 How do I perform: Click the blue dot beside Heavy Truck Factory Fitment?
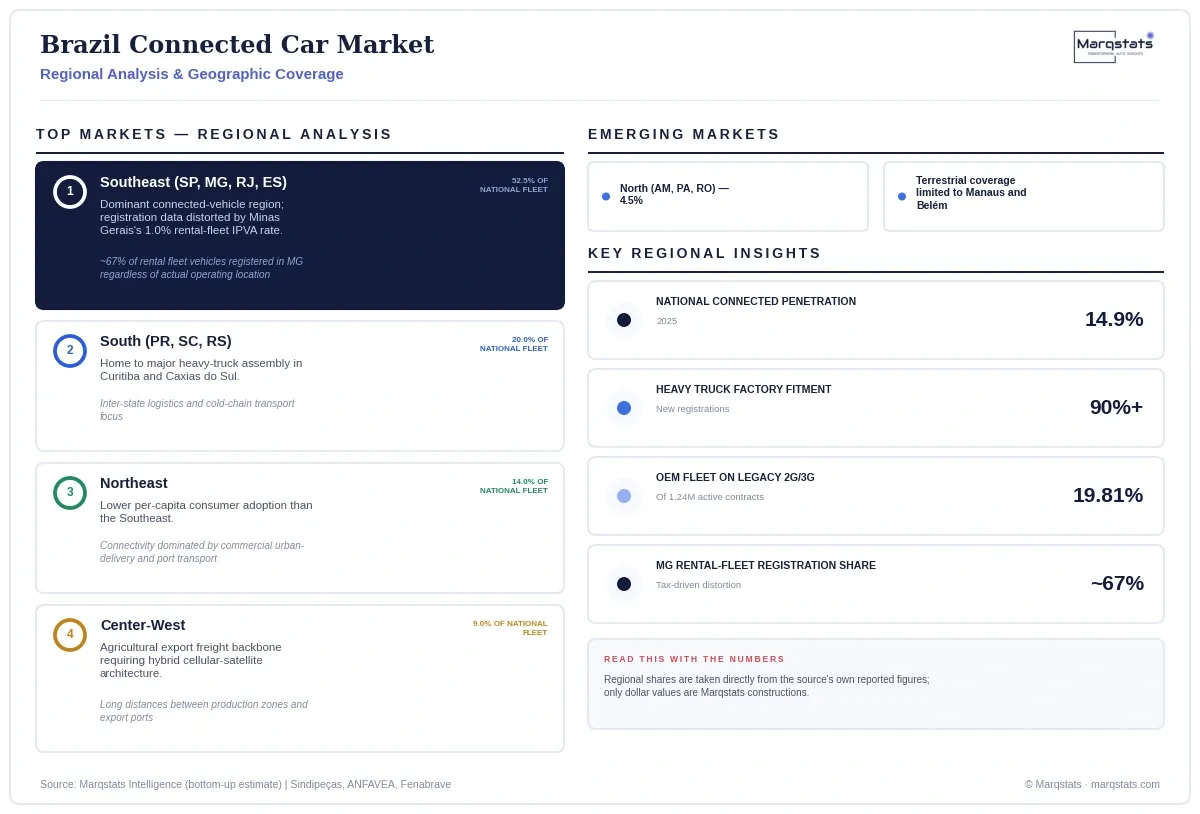tap(624, 408)
